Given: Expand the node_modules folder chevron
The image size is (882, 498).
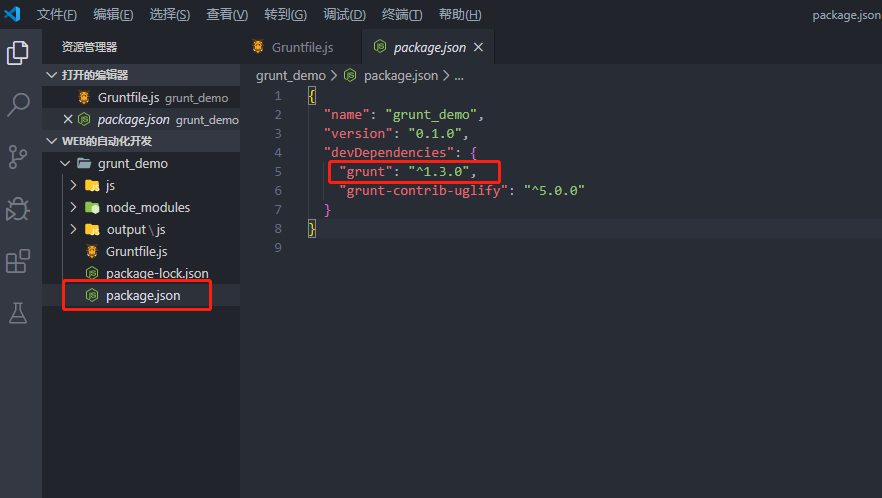Looking at the screenshot, I should 73,207.
